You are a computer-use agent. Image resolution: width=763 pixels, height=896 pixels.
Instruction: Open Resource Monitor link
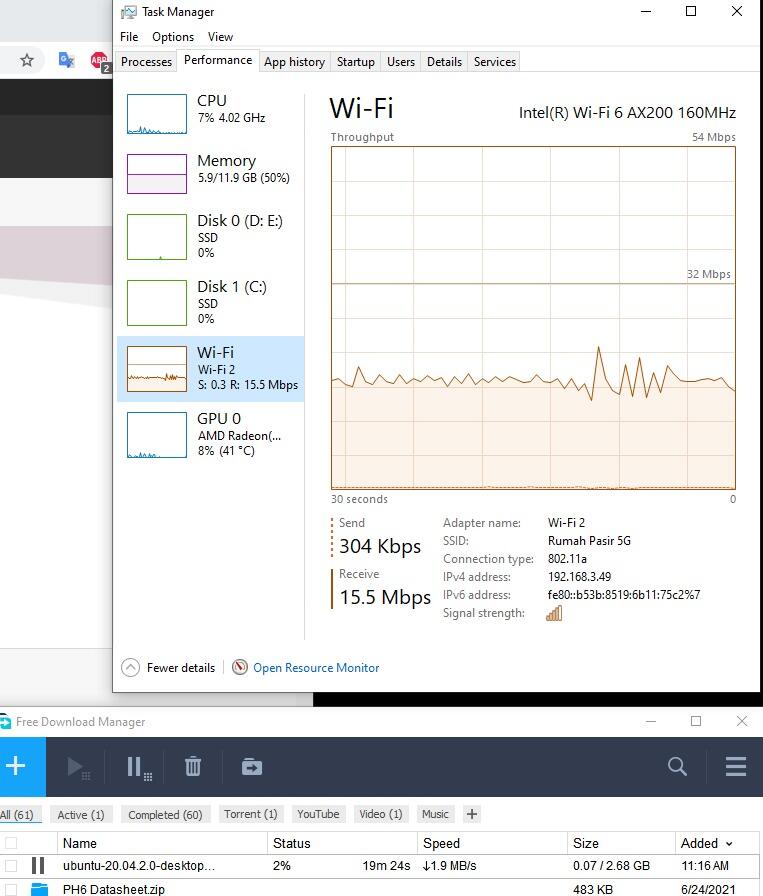[316, 667]
